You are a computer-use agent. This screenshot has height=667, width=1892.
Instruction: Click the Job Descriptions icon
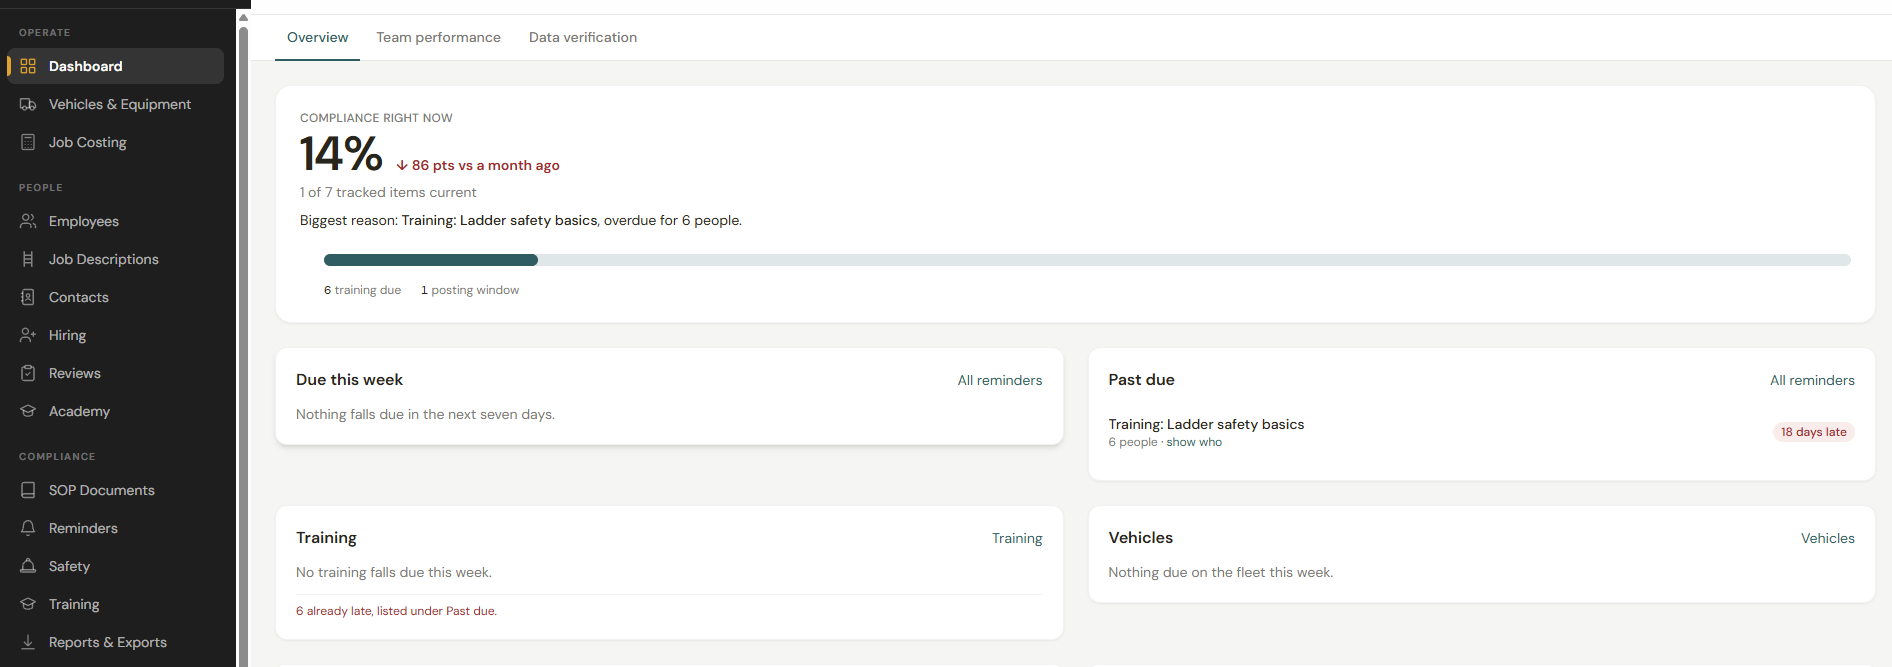28,259
